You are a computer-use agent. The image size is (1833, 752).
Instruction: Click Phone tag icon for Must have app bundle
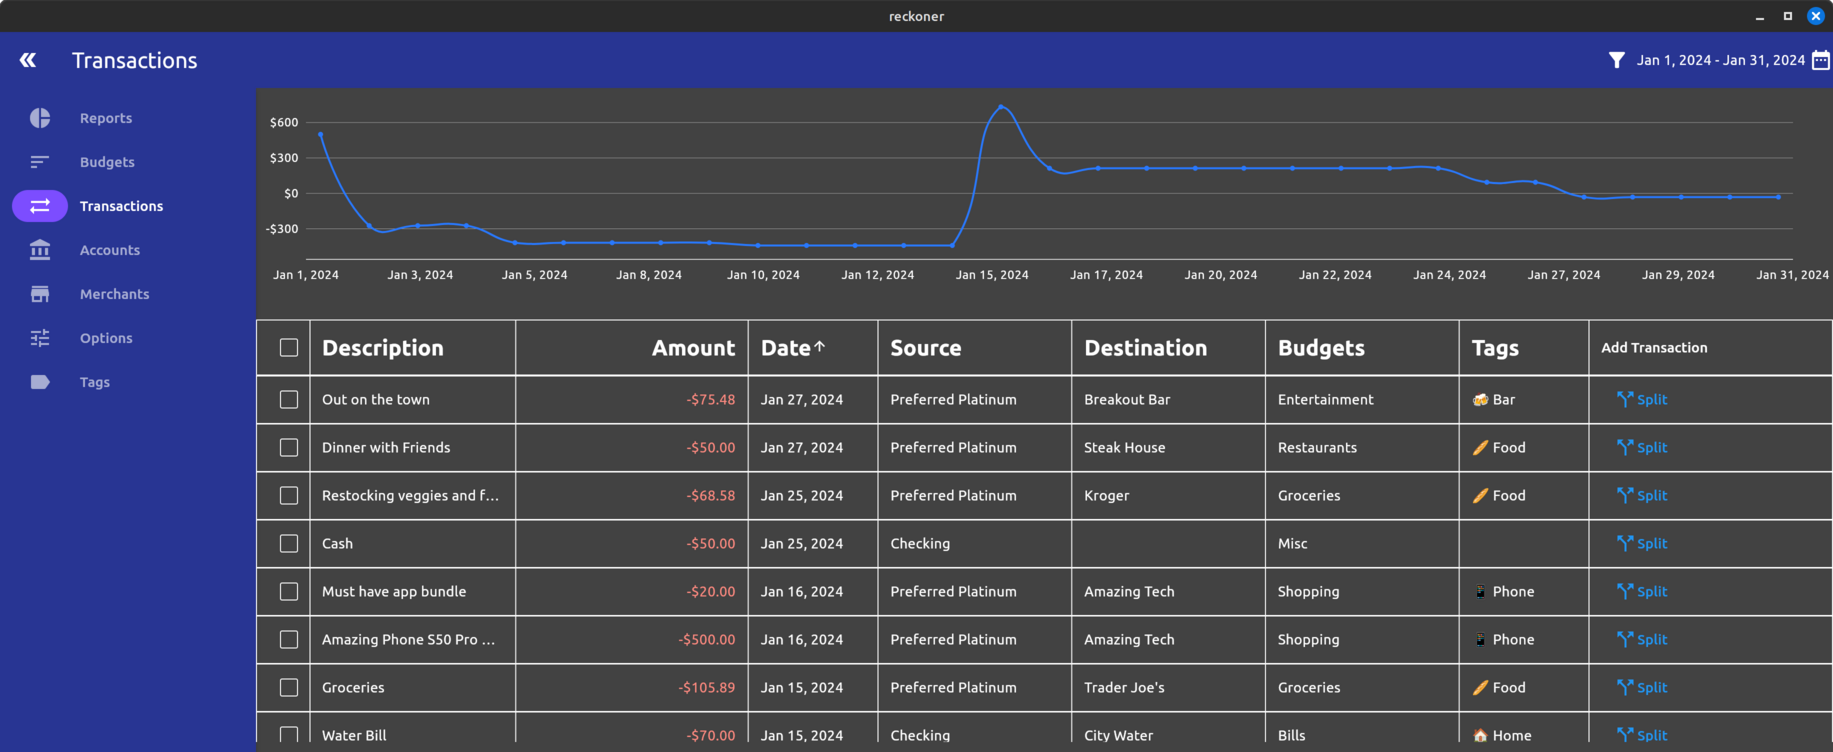tap(1480, 591)
